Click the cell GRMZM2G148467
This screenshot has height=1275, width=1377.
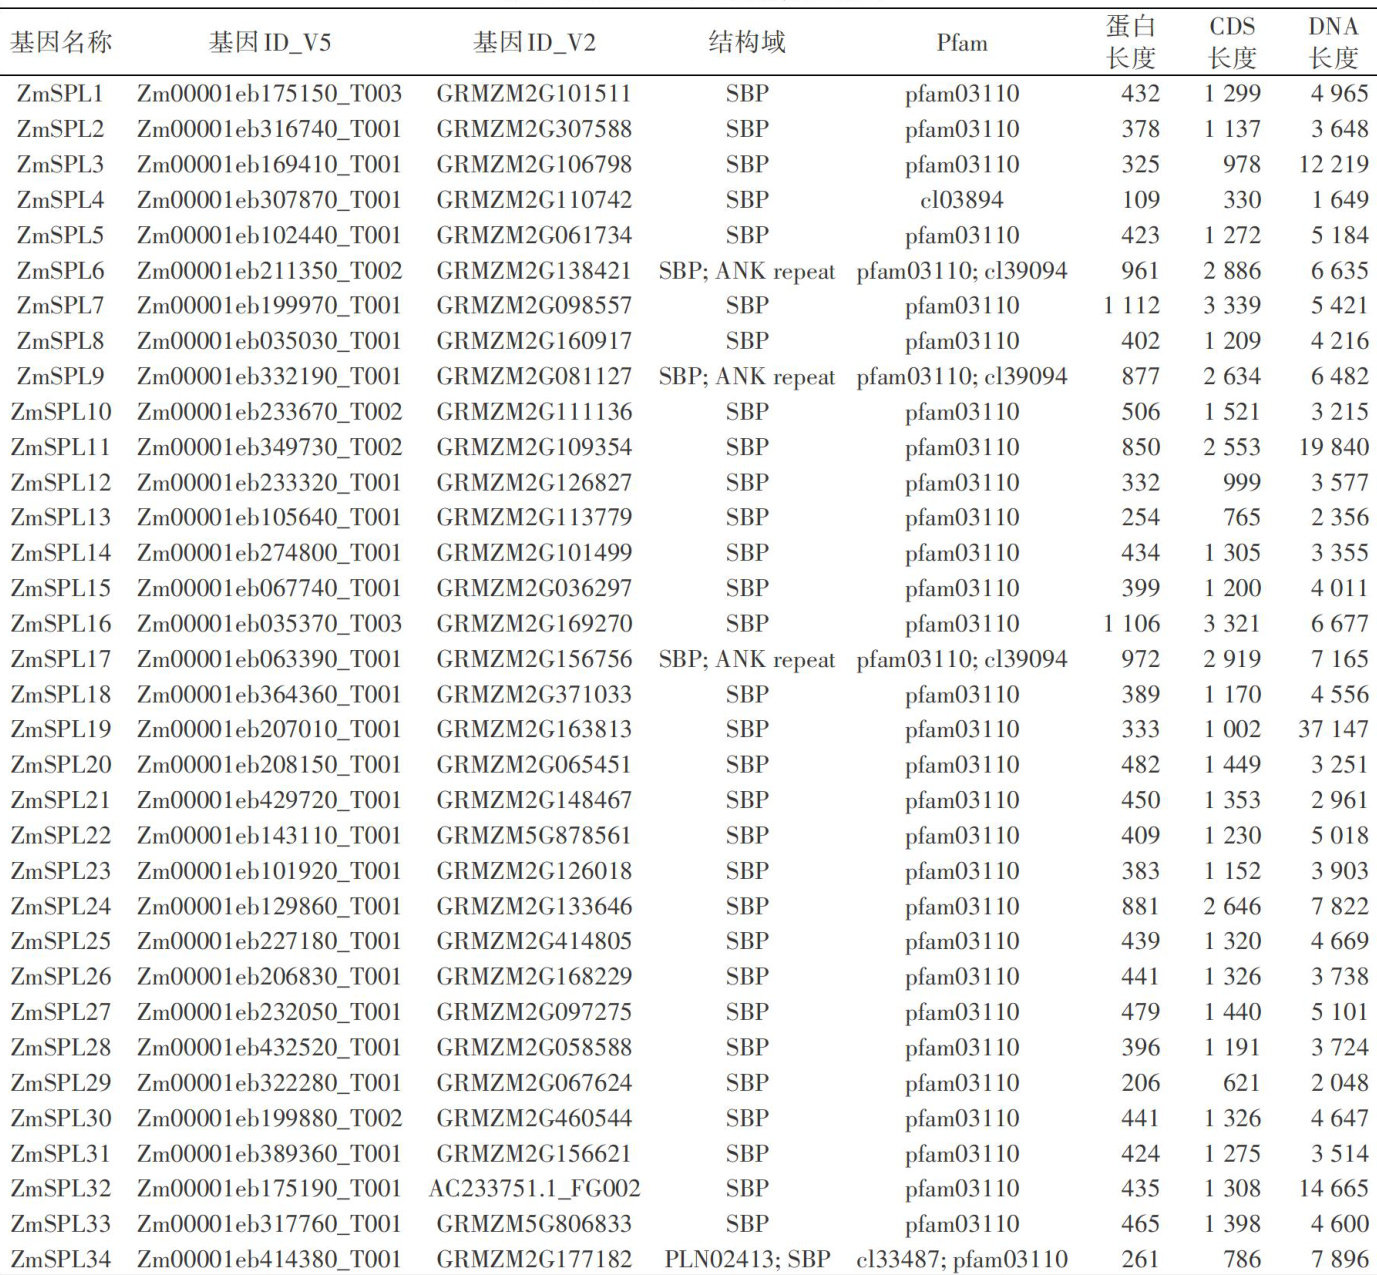coord(534,800)
